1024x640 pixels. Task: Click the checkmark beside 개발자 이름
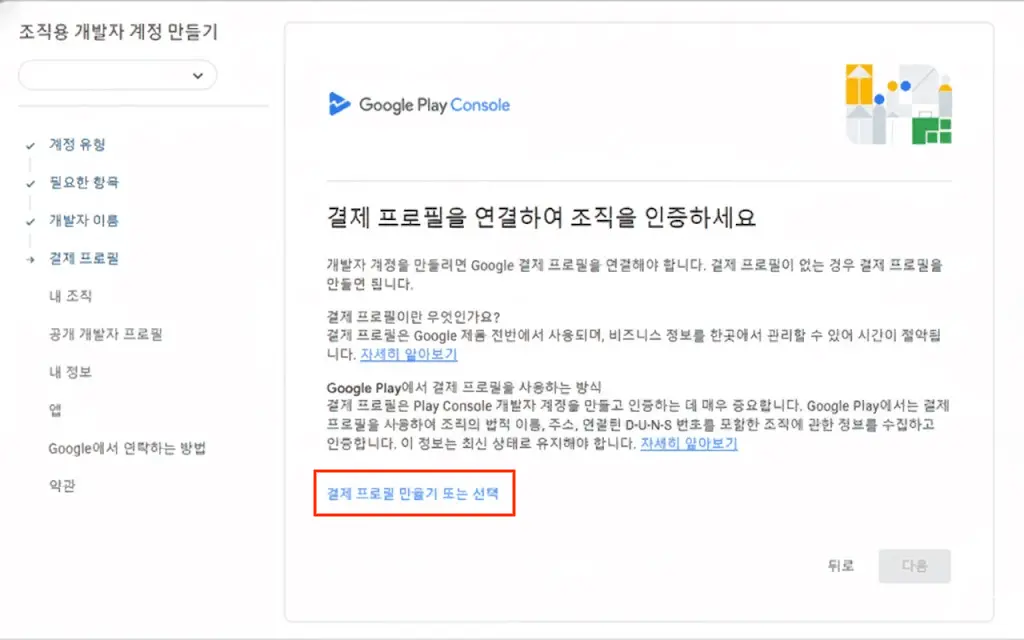coord(30,221)
